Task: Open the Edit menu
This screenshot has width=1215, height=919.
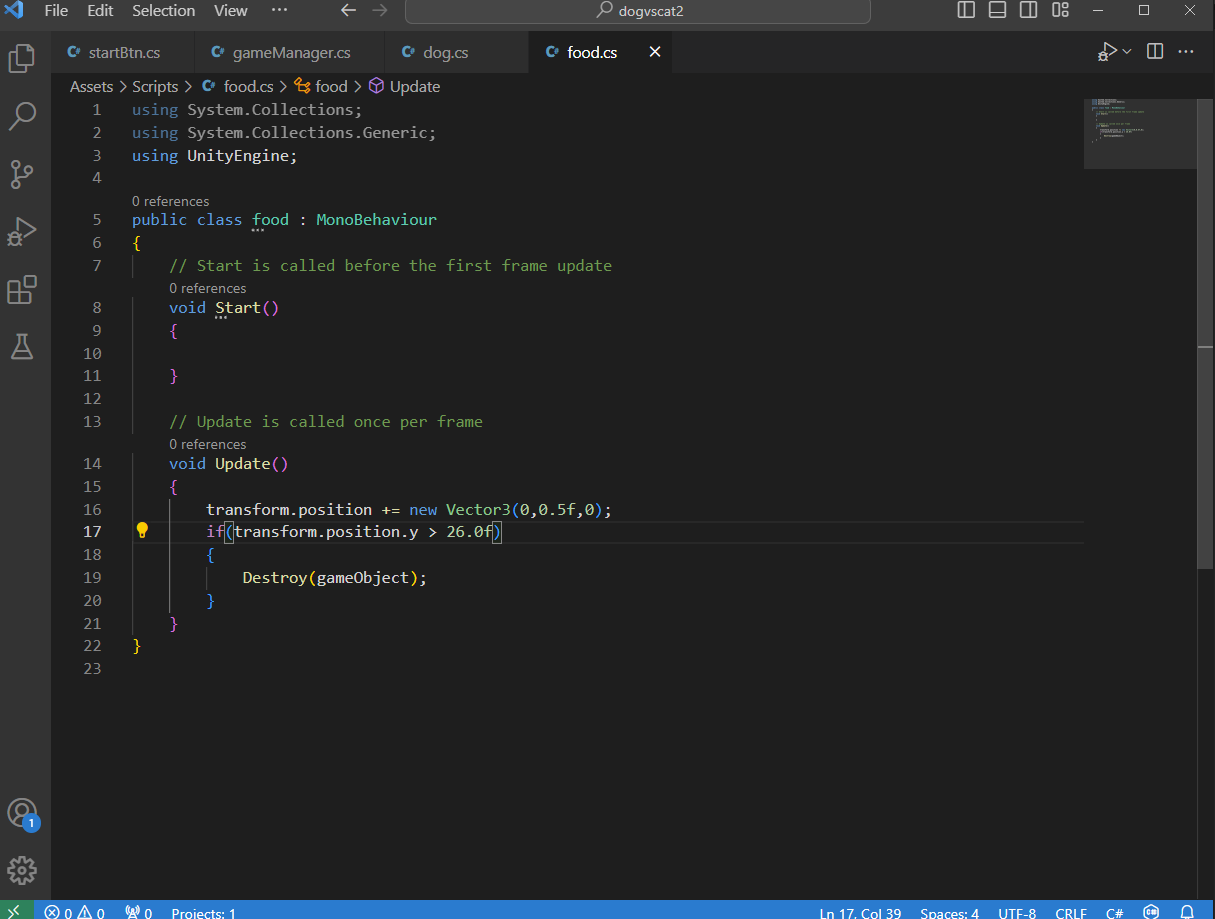Action: (100, 11)
